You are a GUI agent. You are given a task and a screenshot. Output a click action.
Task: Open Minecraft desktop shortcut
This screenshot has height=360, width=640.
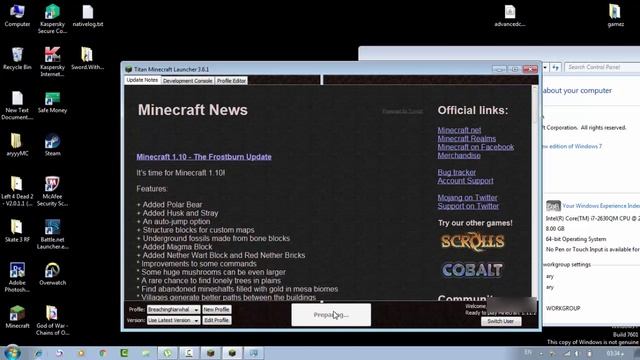17,317
